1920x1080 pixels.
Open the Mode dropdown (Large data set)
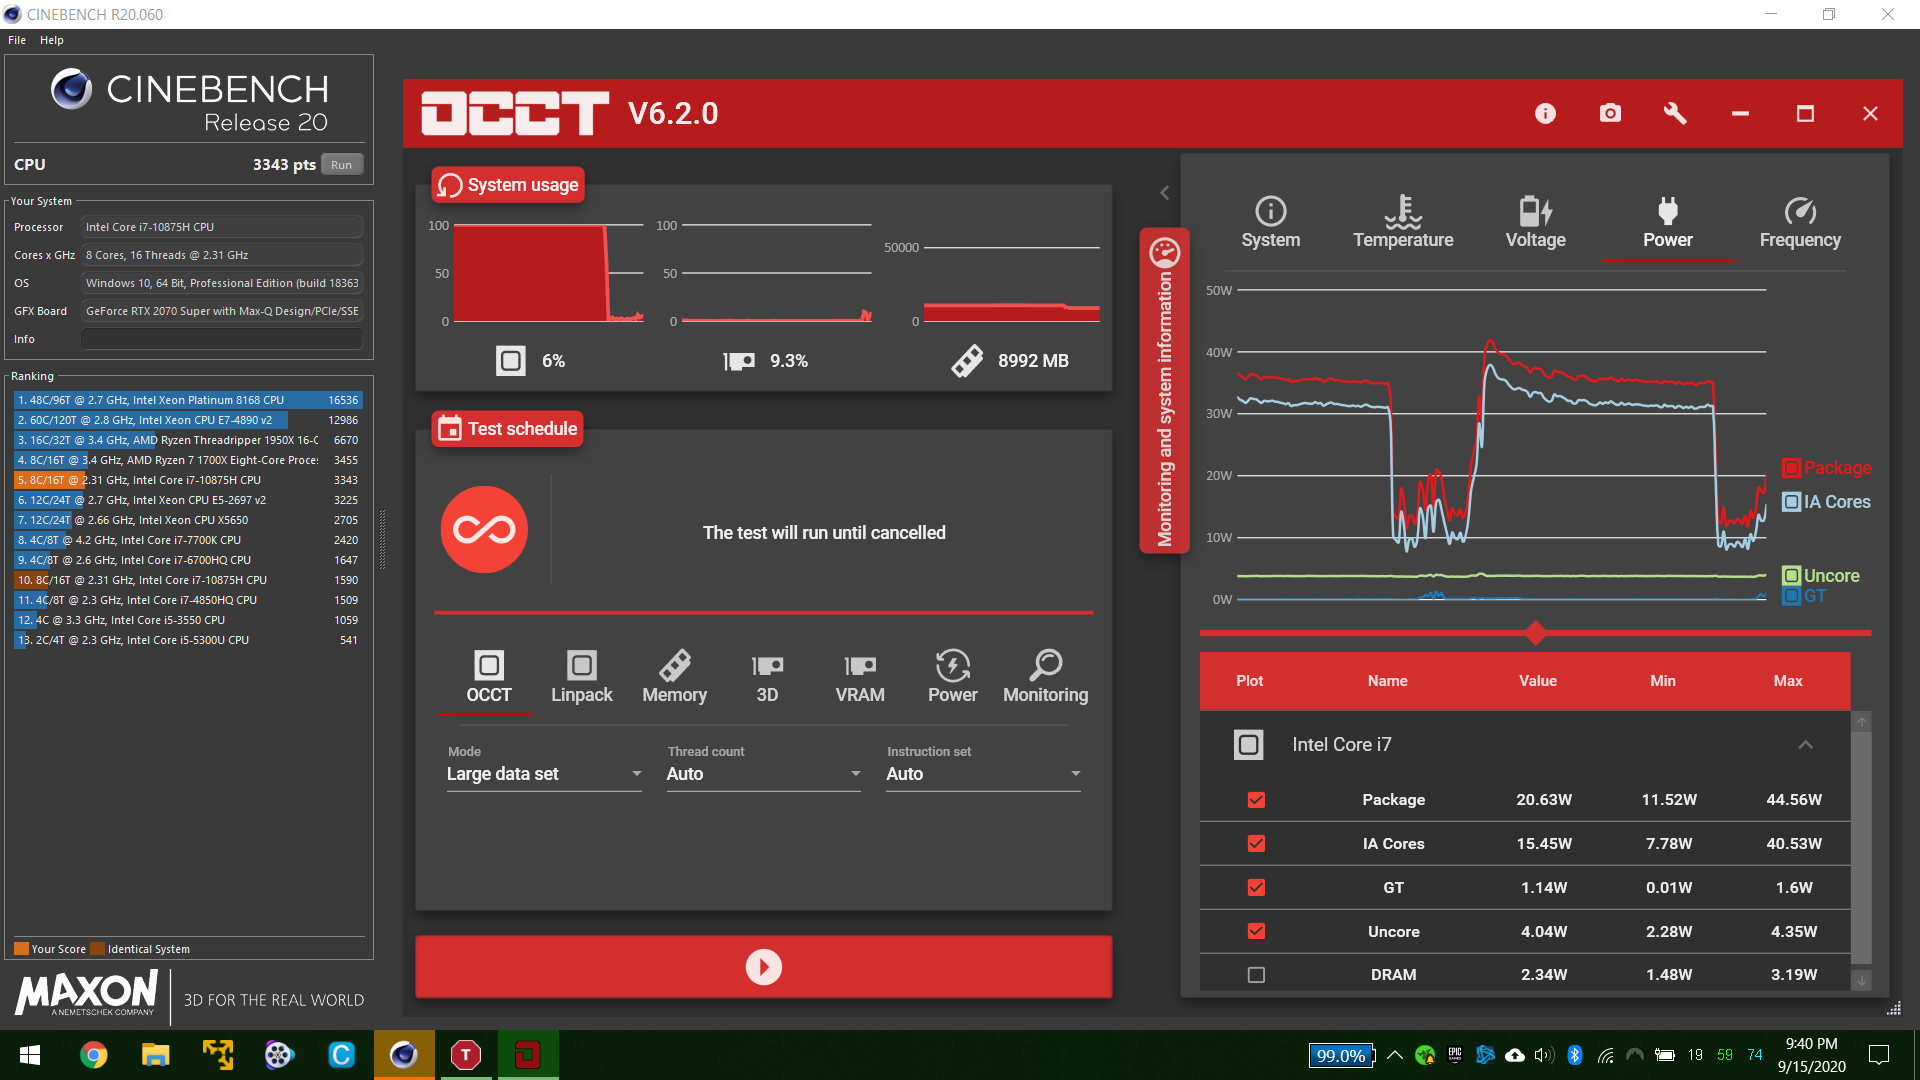click(x=544, y=774)
